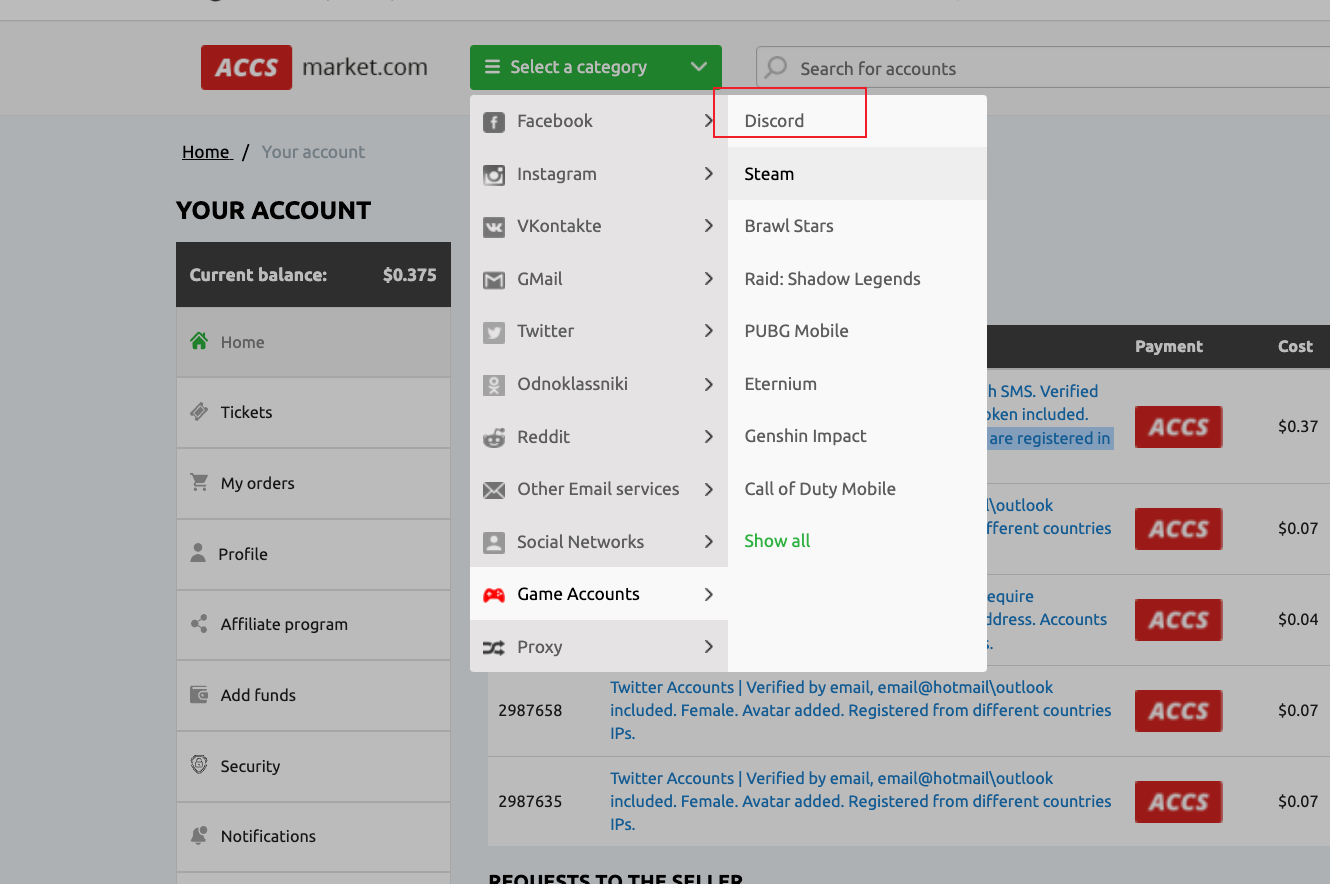
Task: Click the search magnifier icon
Action: pyautogui.click(x=775, y=68)
